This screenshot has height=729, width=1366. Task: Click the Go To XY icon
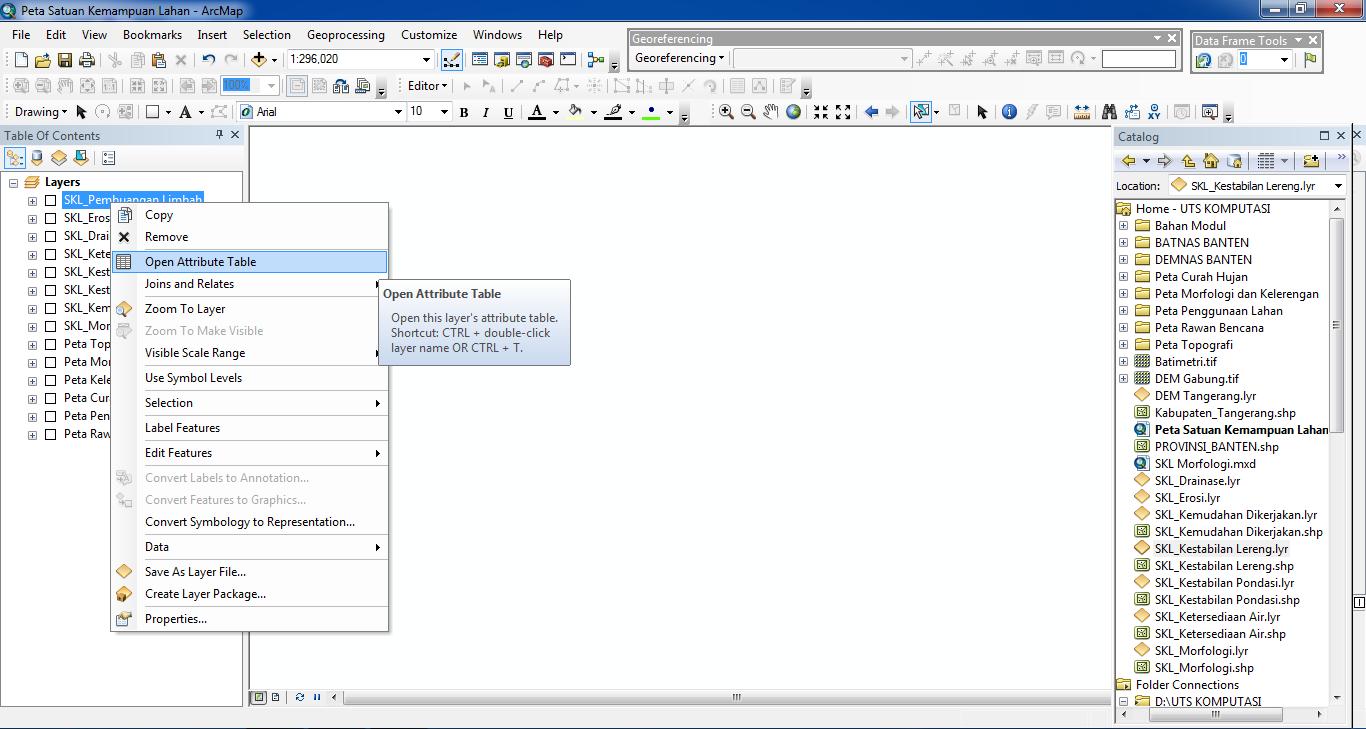(x=1154, y=112)
